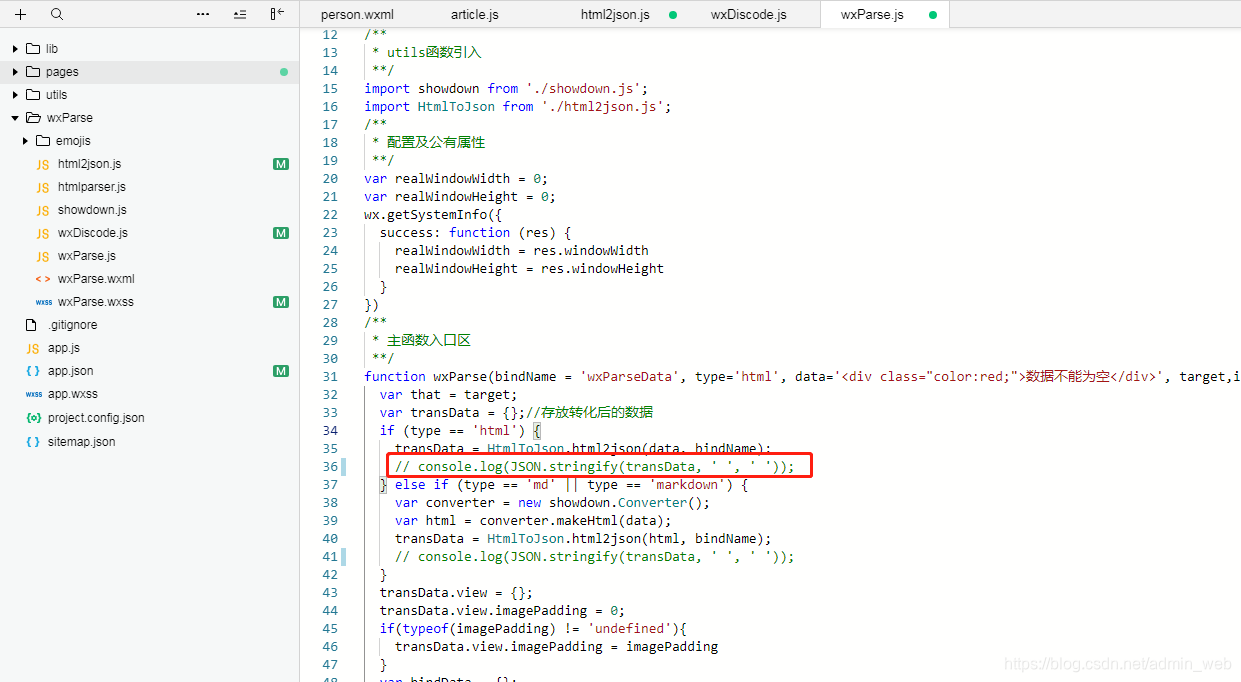Click JS icon of wxDiscode.js

(43, 233)
